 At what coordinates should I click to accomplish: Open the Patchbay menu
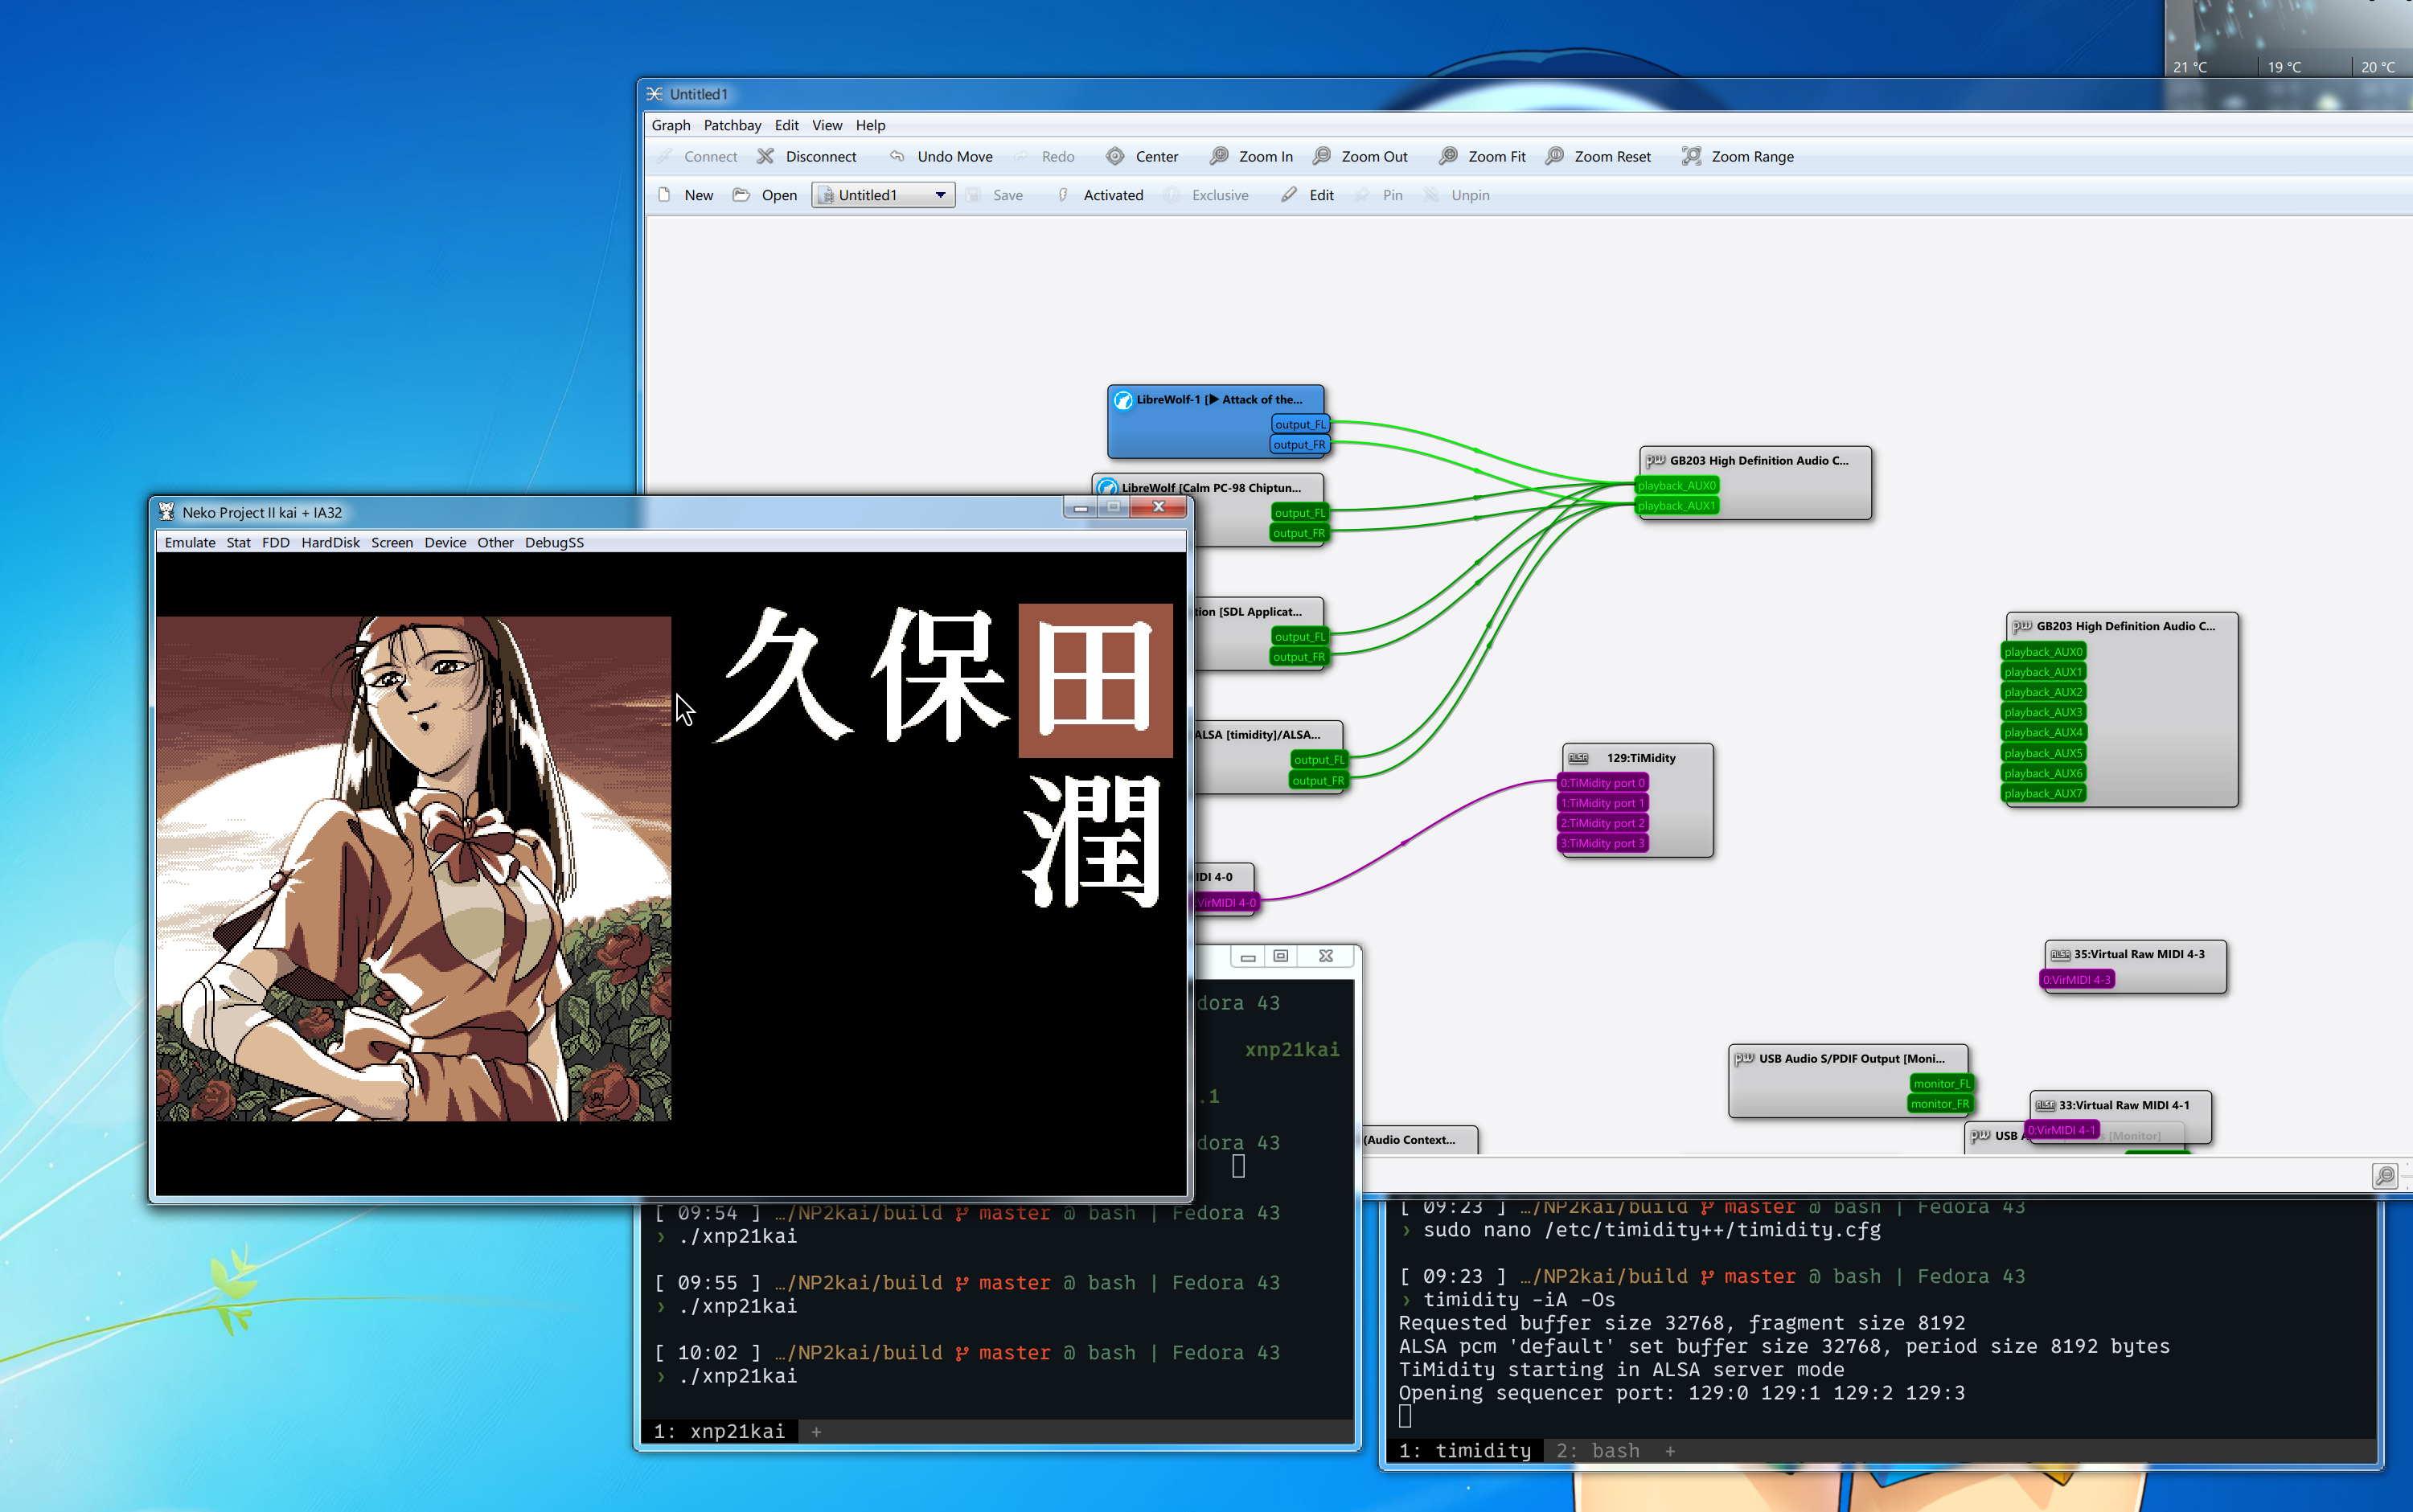pos(732,125)
